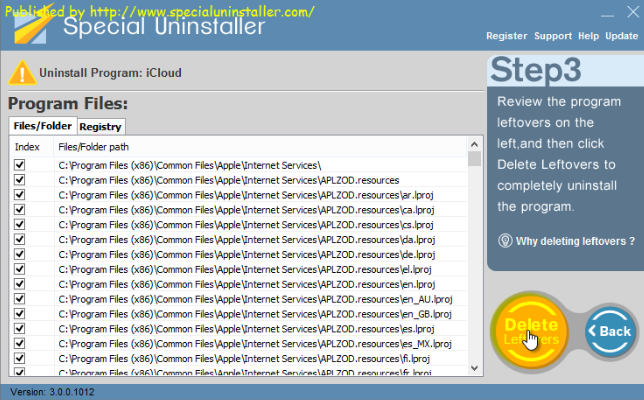
Task: Select the path text ending in fi.lproj
Action: (x=244, y=359)
